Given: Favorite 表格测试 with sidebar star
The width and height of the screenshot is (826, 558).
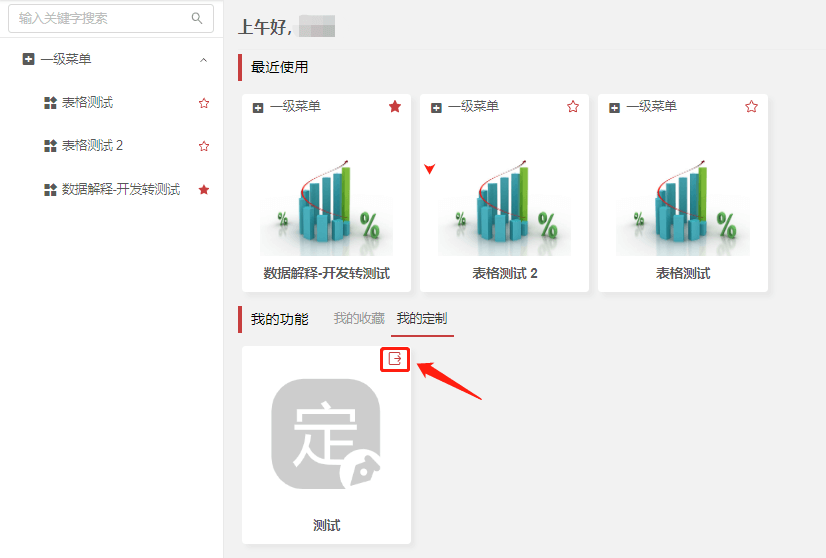Looking at the screenshot, I should click(204, 103).
